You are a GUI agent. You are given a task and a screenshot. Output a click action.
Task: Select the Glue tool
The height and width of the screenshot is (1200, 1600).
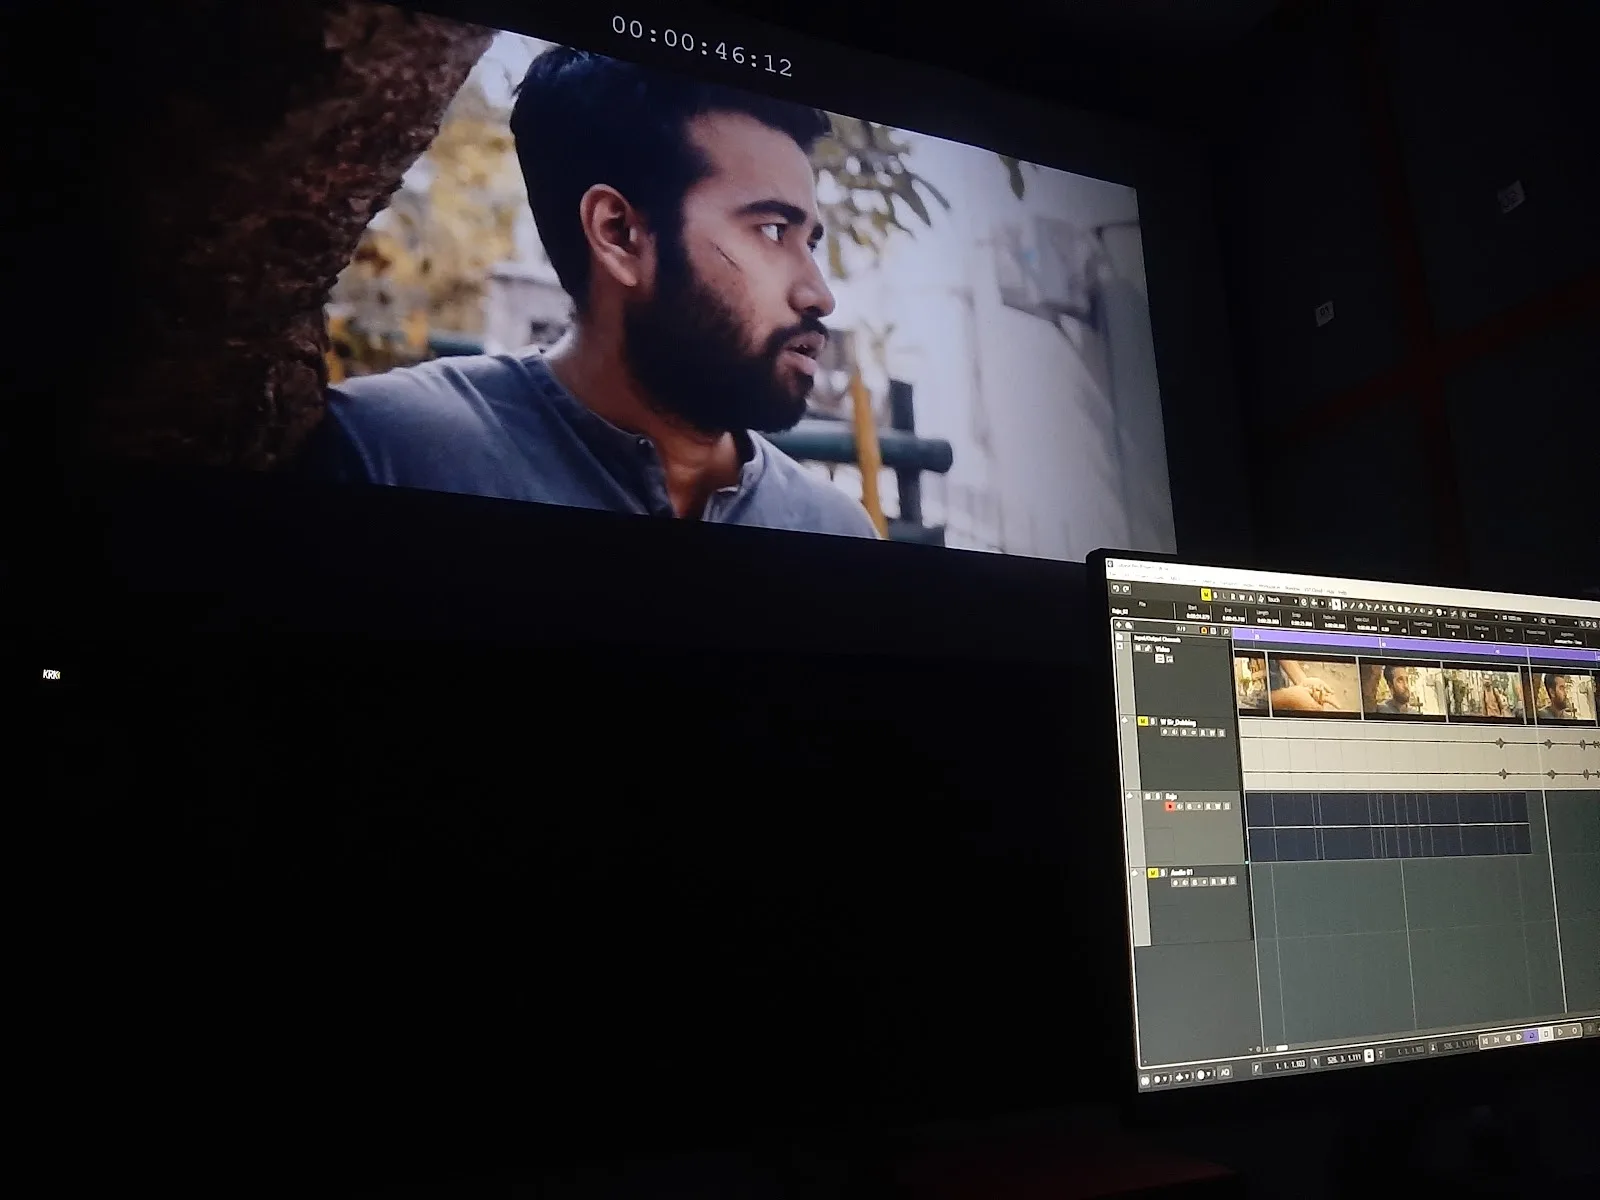click(x=1376, y=608)
